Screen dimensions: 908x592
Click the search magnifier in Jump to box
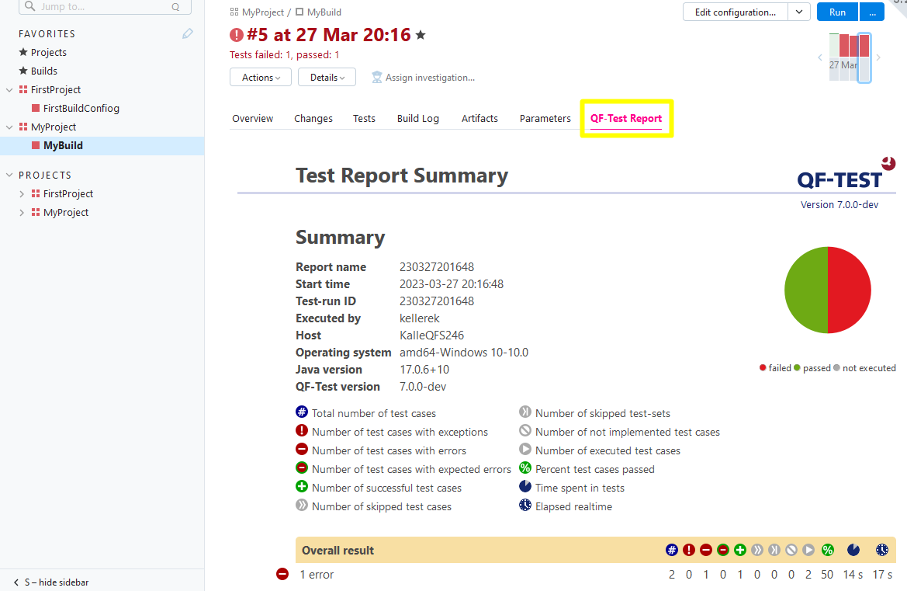(176, 7)
